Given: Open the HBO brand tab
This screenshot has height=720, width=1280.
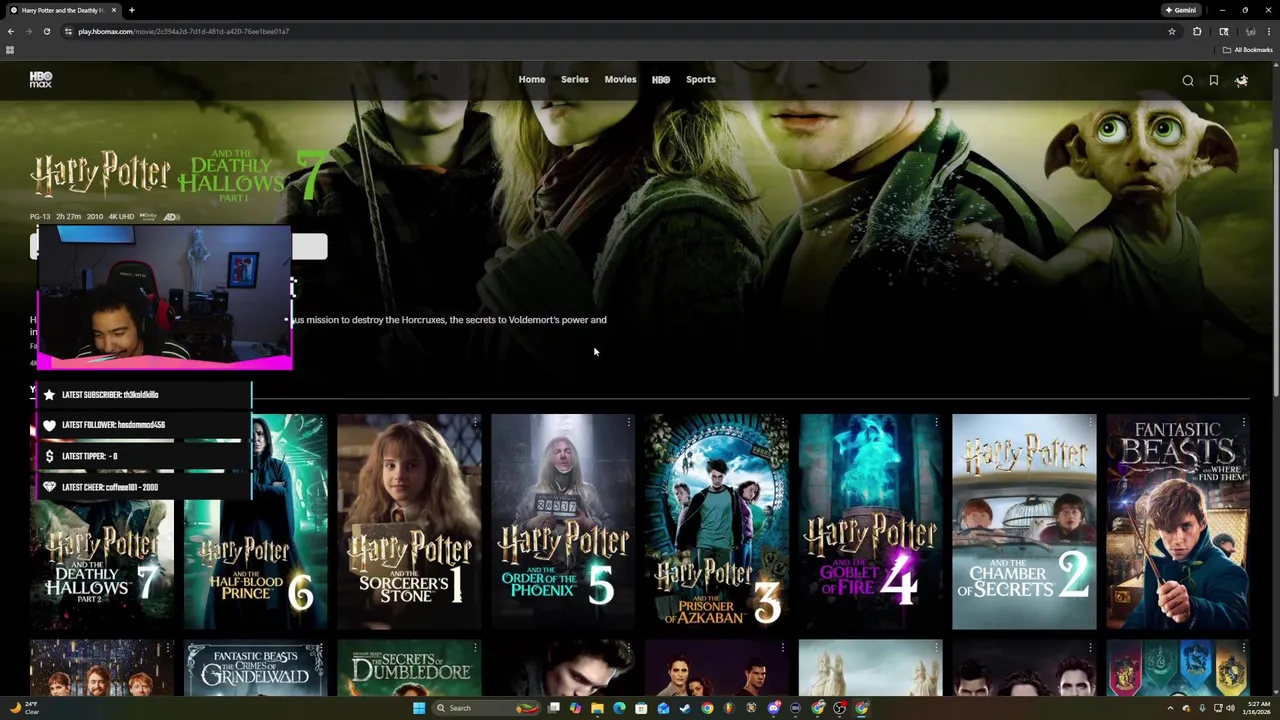Looking at the screenshot, I should pos(661,79).
